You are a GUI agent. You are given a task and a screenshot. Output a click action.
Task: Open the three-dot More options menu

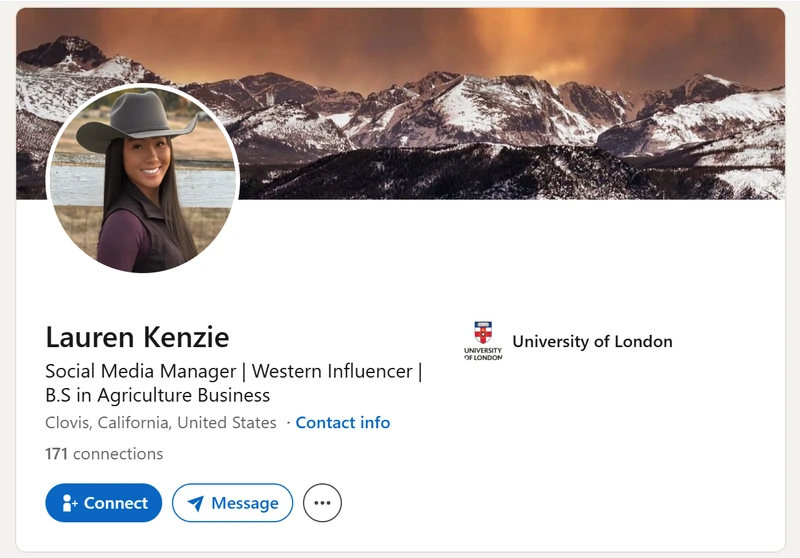pos(322,503)
